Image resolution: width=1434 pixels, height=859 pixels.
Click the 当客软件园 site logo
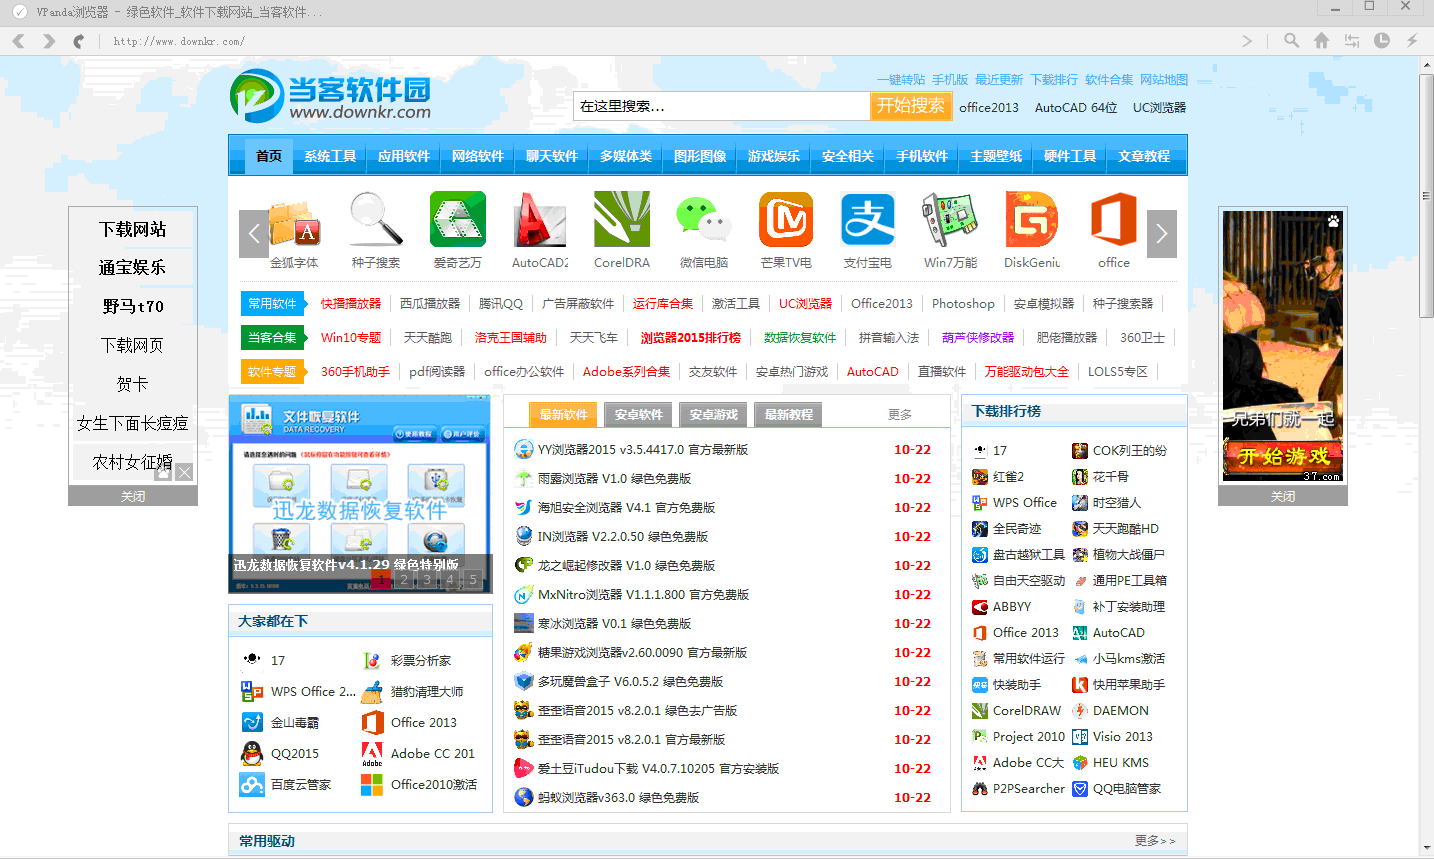click(330, 96)
